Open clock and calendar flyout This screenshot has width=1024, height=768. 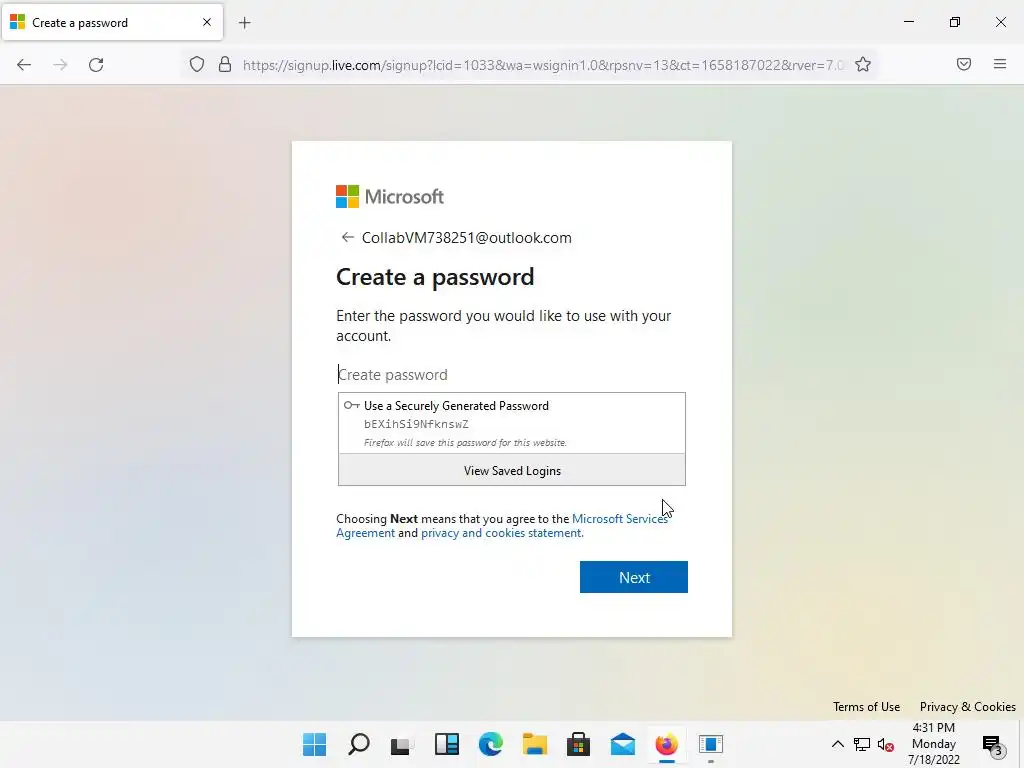[933, 744]
